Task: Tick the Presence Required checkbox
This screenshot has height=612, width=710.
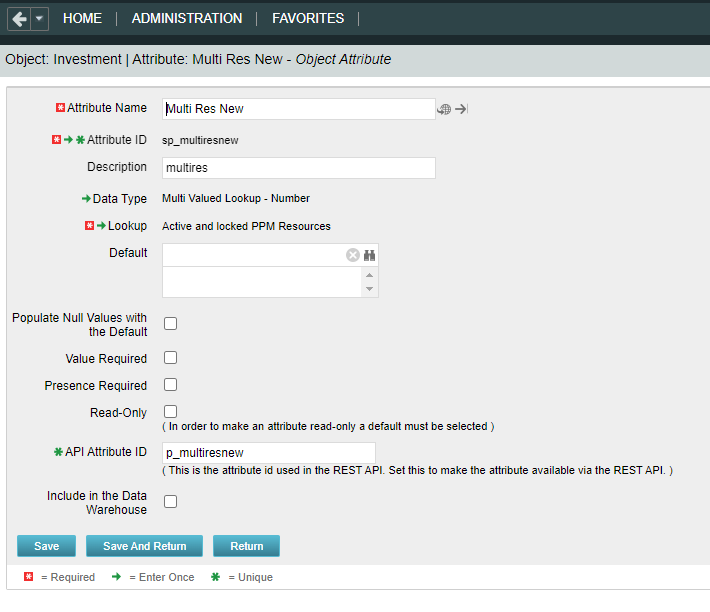Action: (x=171, y=385)
